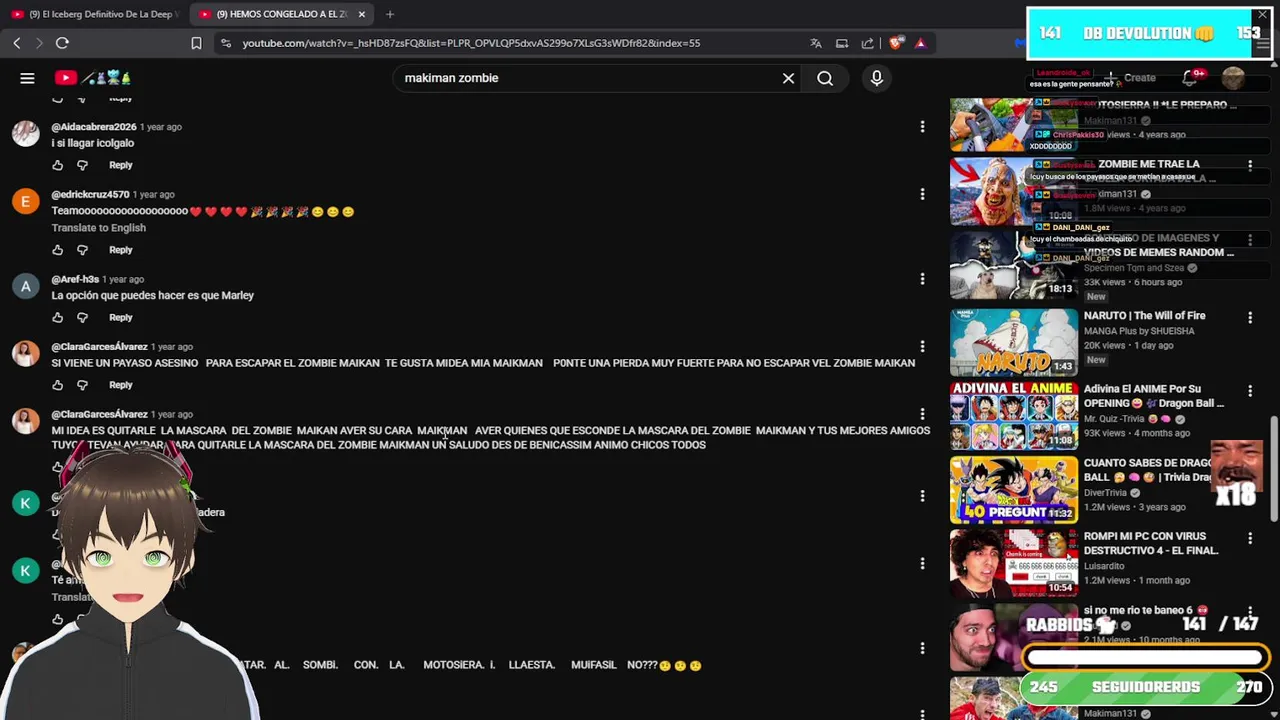The image size is (1280, 720).
Task: Open options menu for @Aidacabrera2026 comment
Action: (x=922, y=127)
